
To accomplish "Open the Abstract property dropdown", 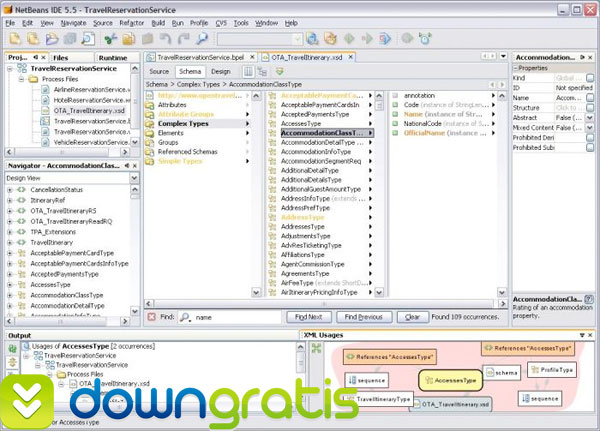I will 592,116.
